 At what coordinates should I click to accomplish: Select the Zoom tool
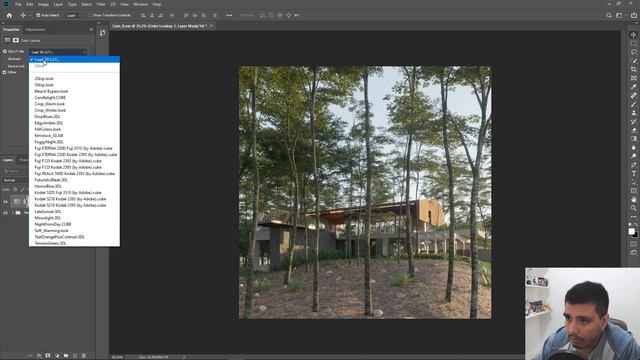[633, 208]
